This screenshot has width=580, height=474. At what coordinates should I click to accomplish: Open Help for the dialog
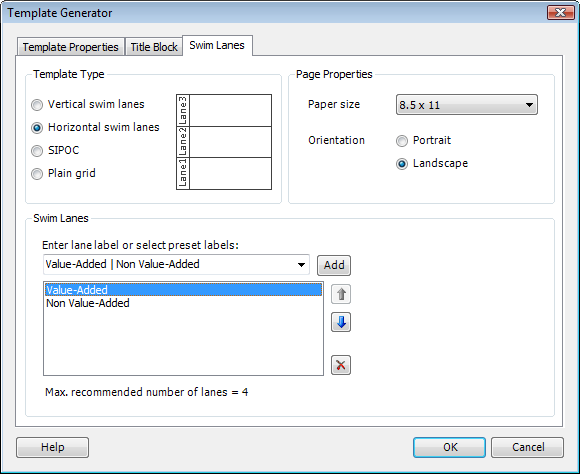(x=53, y=447)
